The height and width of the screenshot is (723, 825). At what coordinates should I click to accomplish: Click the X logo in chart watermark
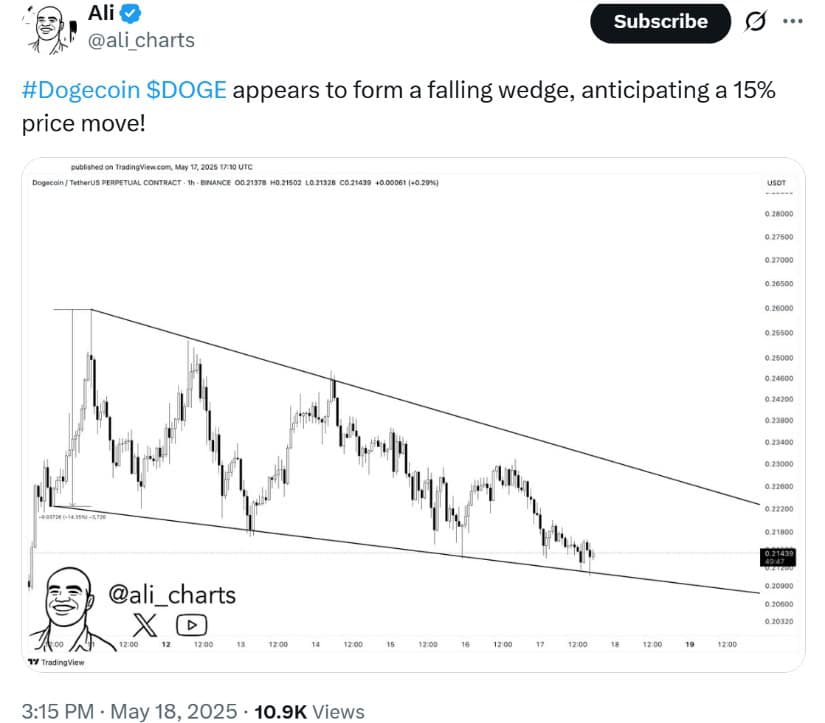(146, 625)
